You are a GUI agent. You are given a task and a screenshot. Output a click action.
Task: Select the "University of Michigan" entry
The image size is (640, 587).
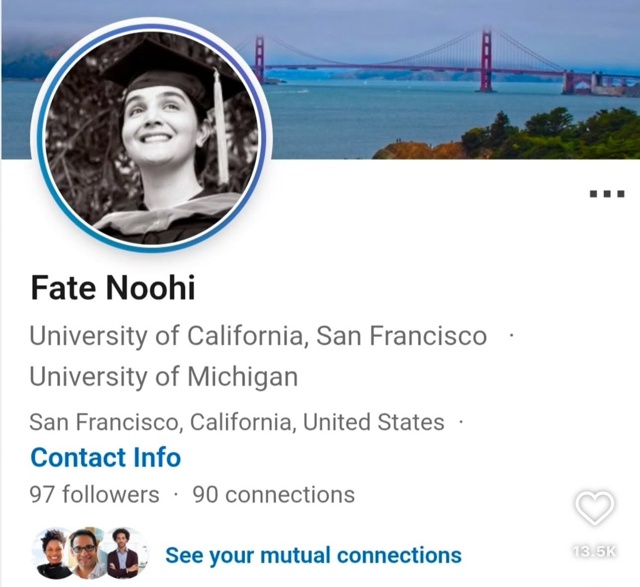pos(163,377)
